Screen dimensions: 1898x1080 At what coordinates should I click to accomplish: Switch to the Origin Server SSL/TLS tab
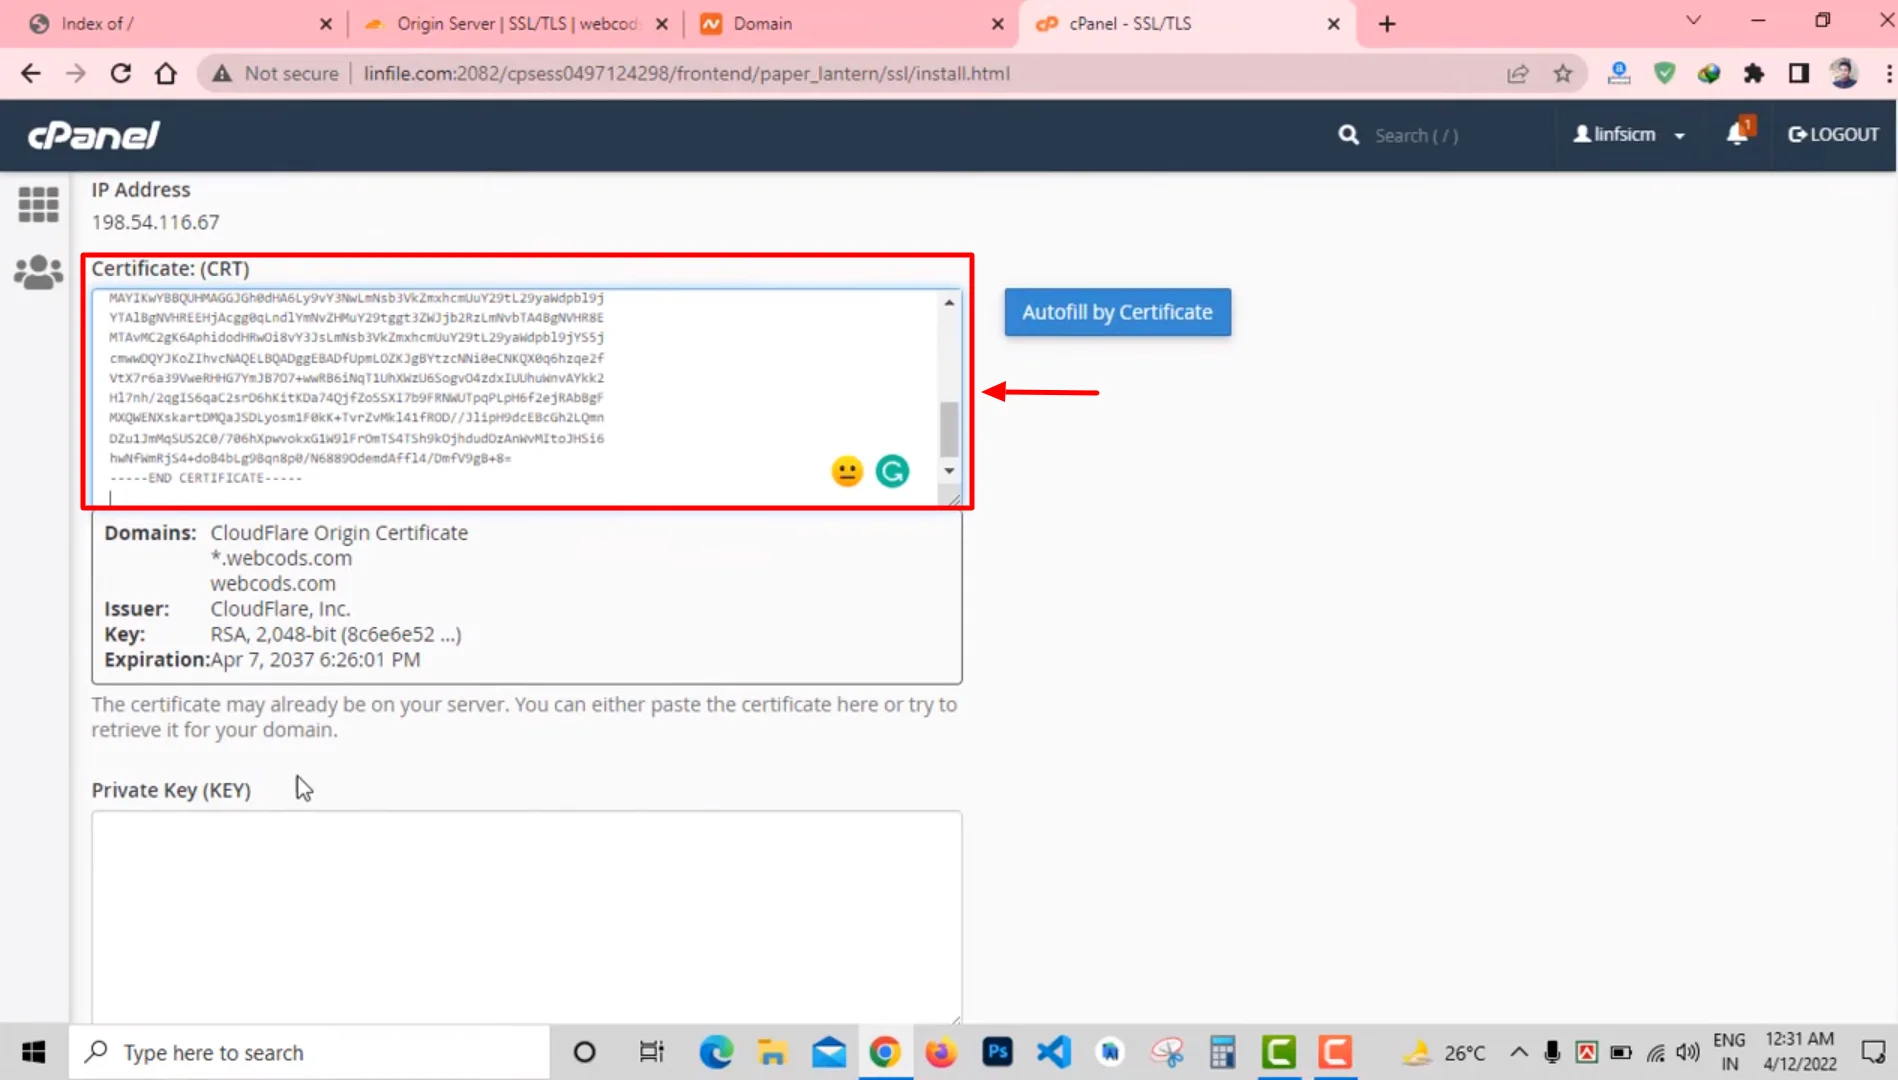(515, 23)
